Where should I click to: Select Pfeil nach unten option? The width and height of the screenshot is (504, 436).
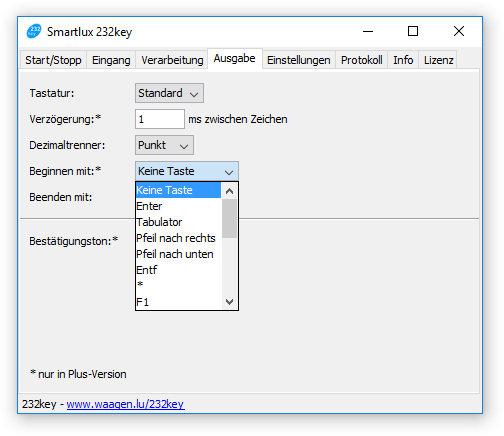pos(178,254)
